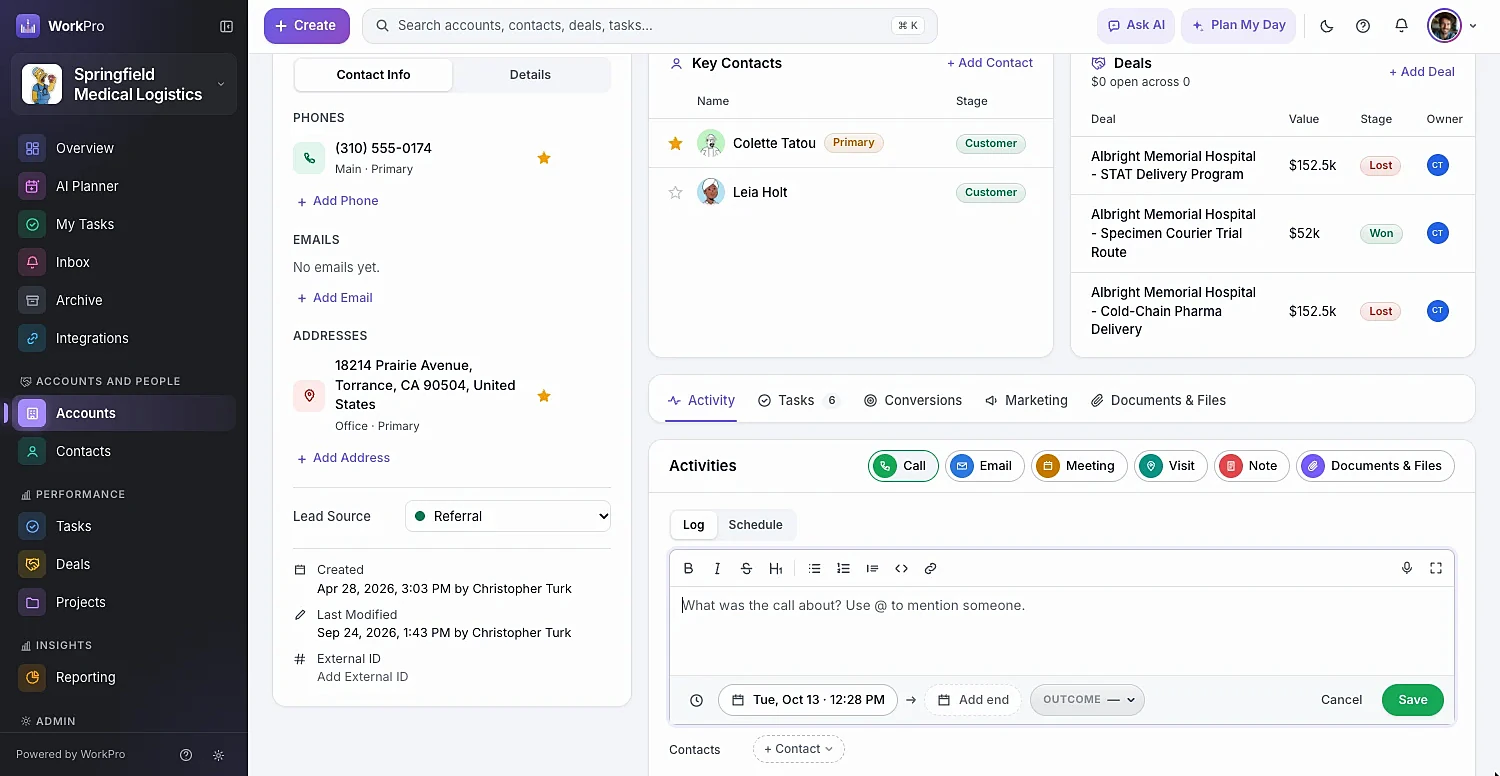Click the clock icon beside the call date
This screenshot has width=1500, height=776.
pos(697,700)
